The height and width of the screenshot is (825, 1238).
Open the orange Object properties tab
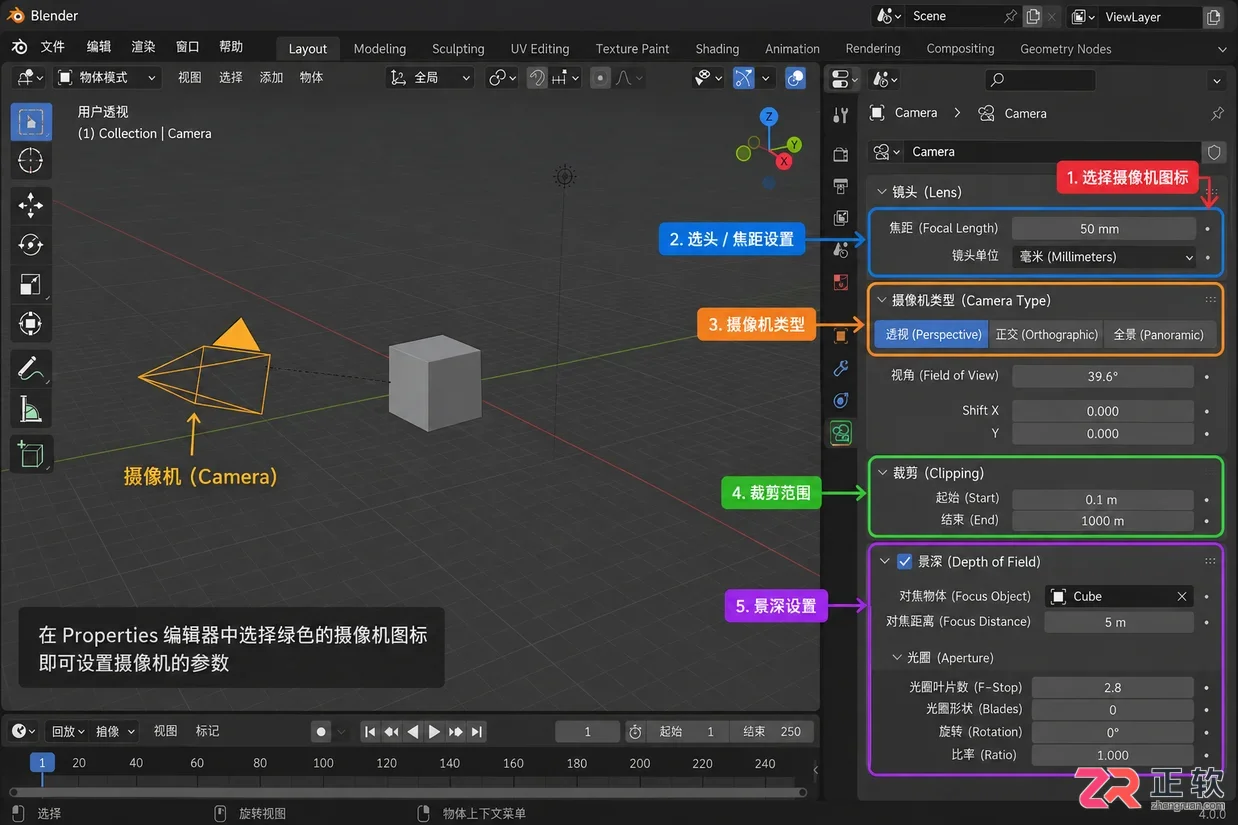pyautogui.click(x=841, y=336)
